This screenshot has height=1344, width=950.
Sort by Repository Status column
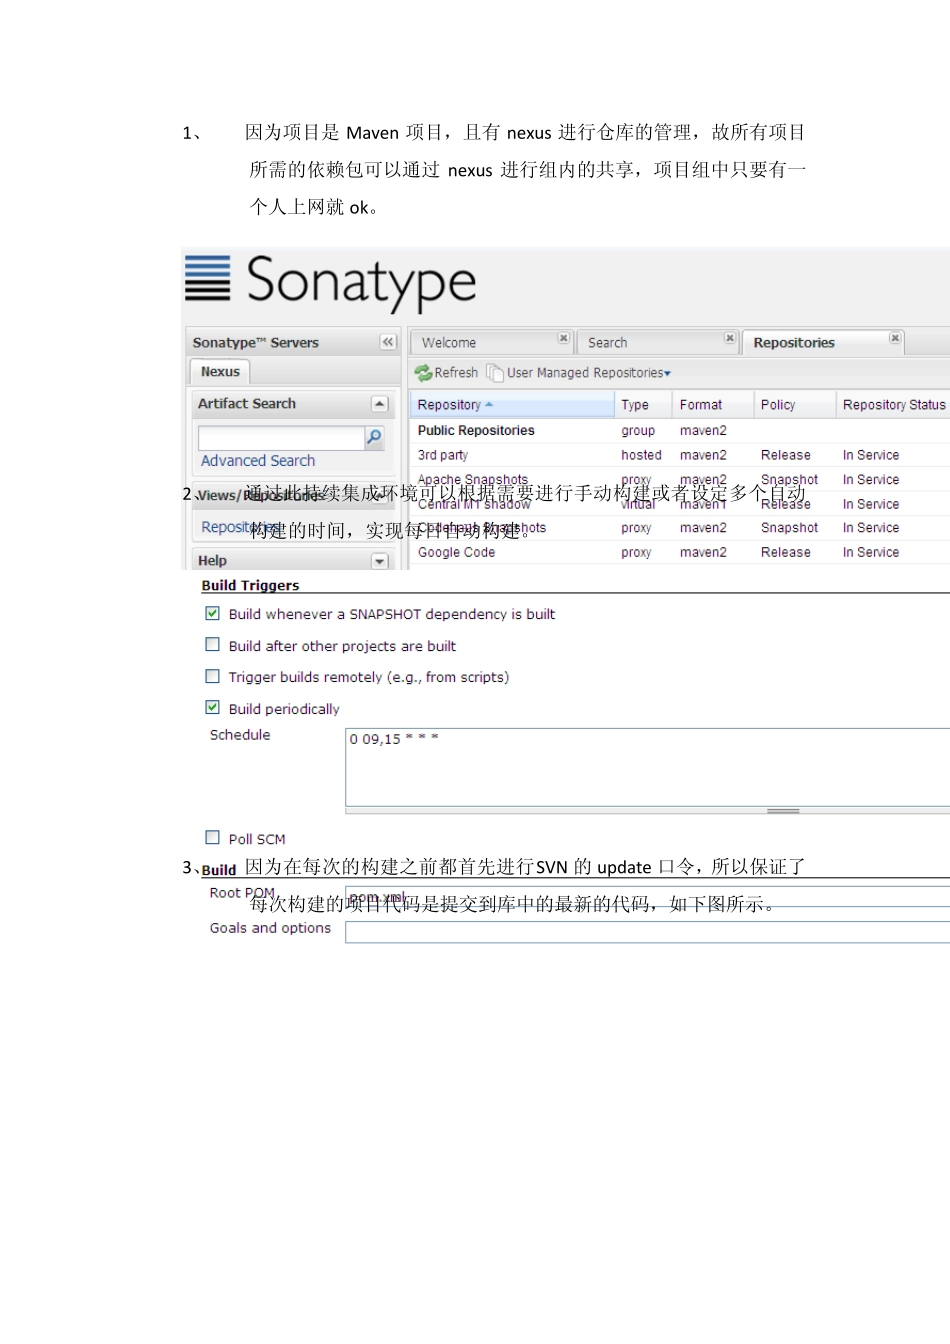point(893,405)
